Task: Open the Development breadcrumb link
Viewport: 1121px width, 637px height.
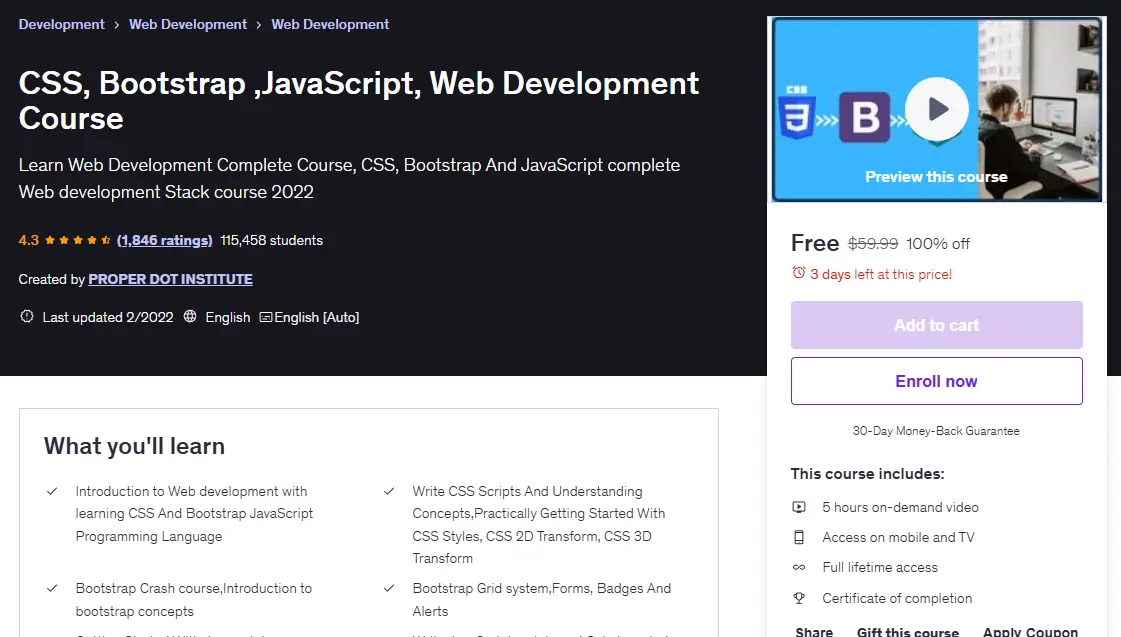Action: point(61,24)
